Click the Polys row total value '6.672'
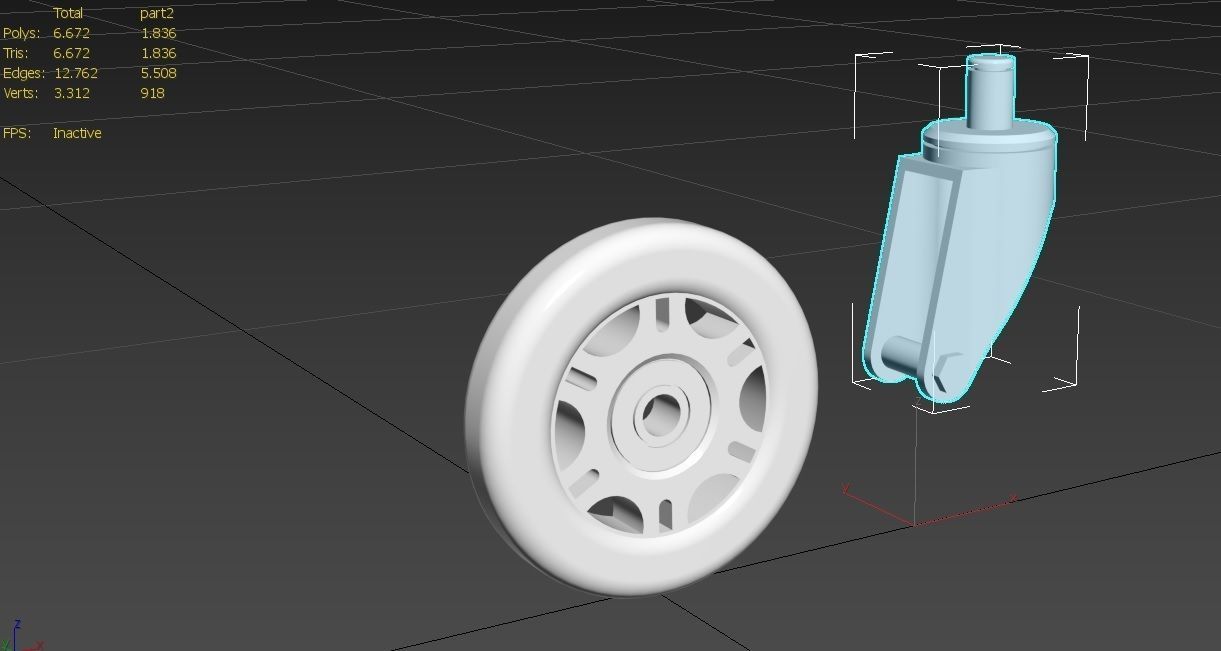Image resolution: width=1221 pixels, height=651 pixels. [x=71, y=33]
